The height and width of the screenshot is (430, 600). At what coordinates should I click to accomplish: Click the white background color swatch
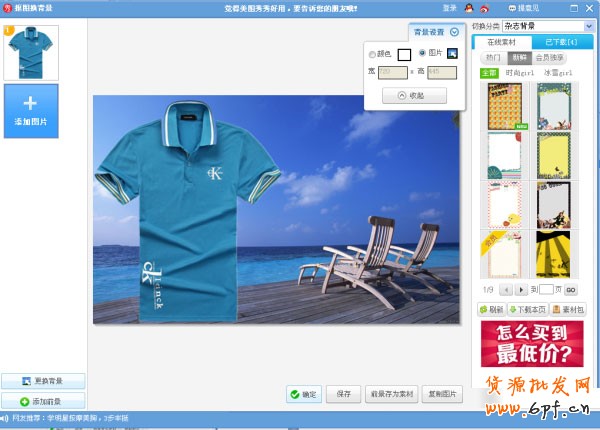(404, 54)
